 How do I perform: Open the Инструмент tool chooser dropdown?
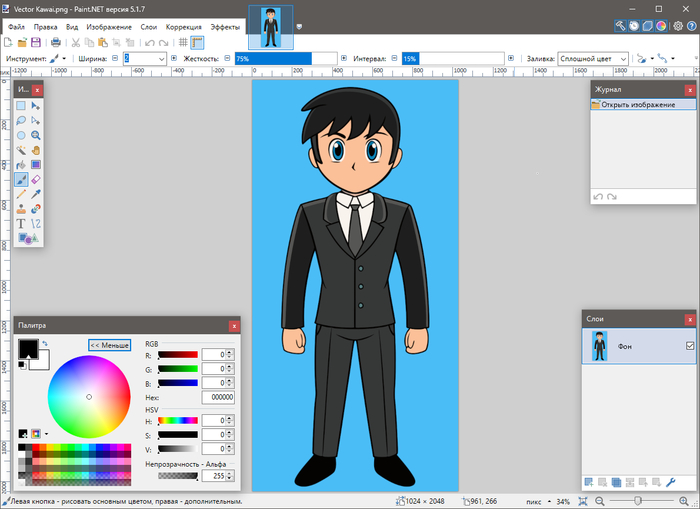(x=56, y=59)
